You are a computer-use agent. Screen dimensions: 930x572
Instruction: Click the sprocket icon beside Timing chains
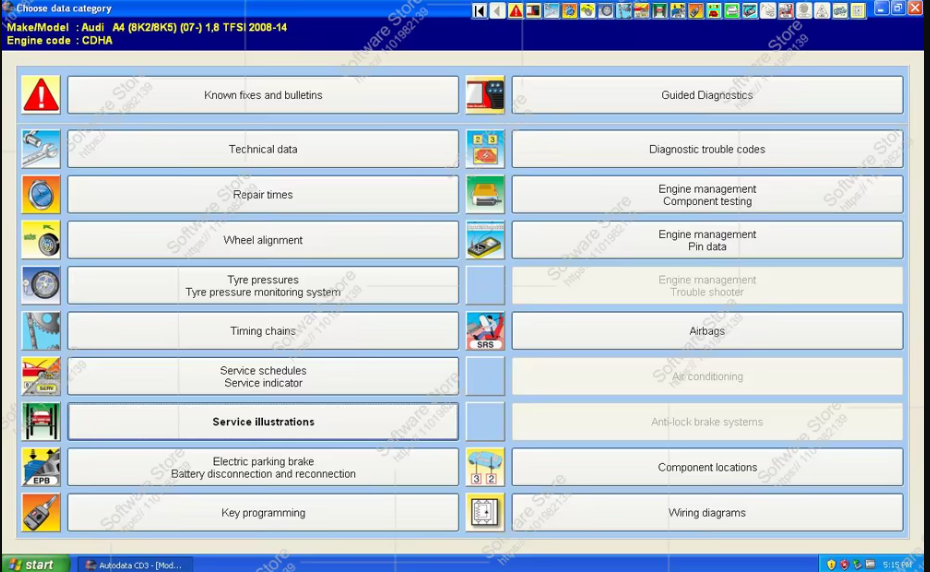41,331
